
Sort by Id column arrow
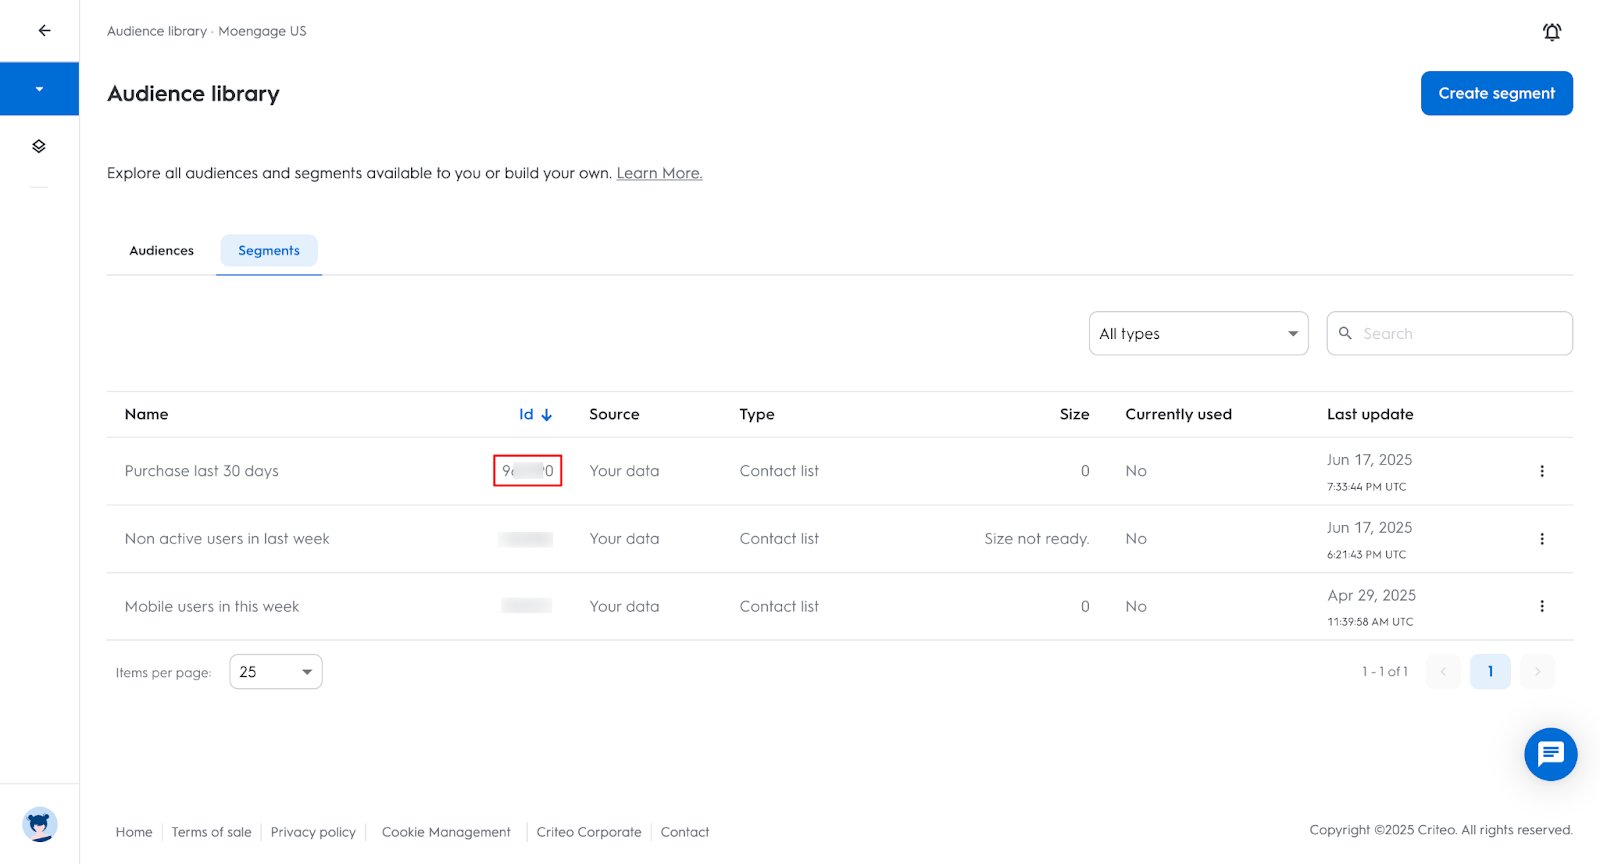point(547,415)
